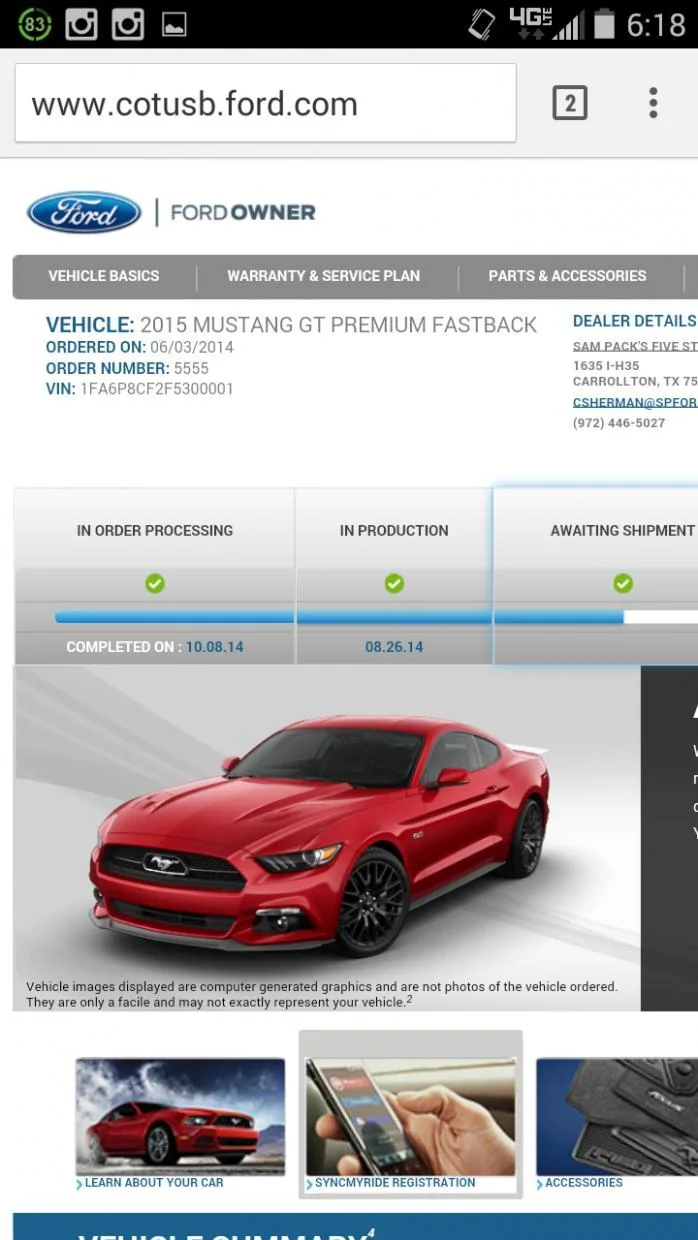Screen dimensions: 698x1240
Task: Click the Ford Owner text logo
Action: click(x=243, y=212)
